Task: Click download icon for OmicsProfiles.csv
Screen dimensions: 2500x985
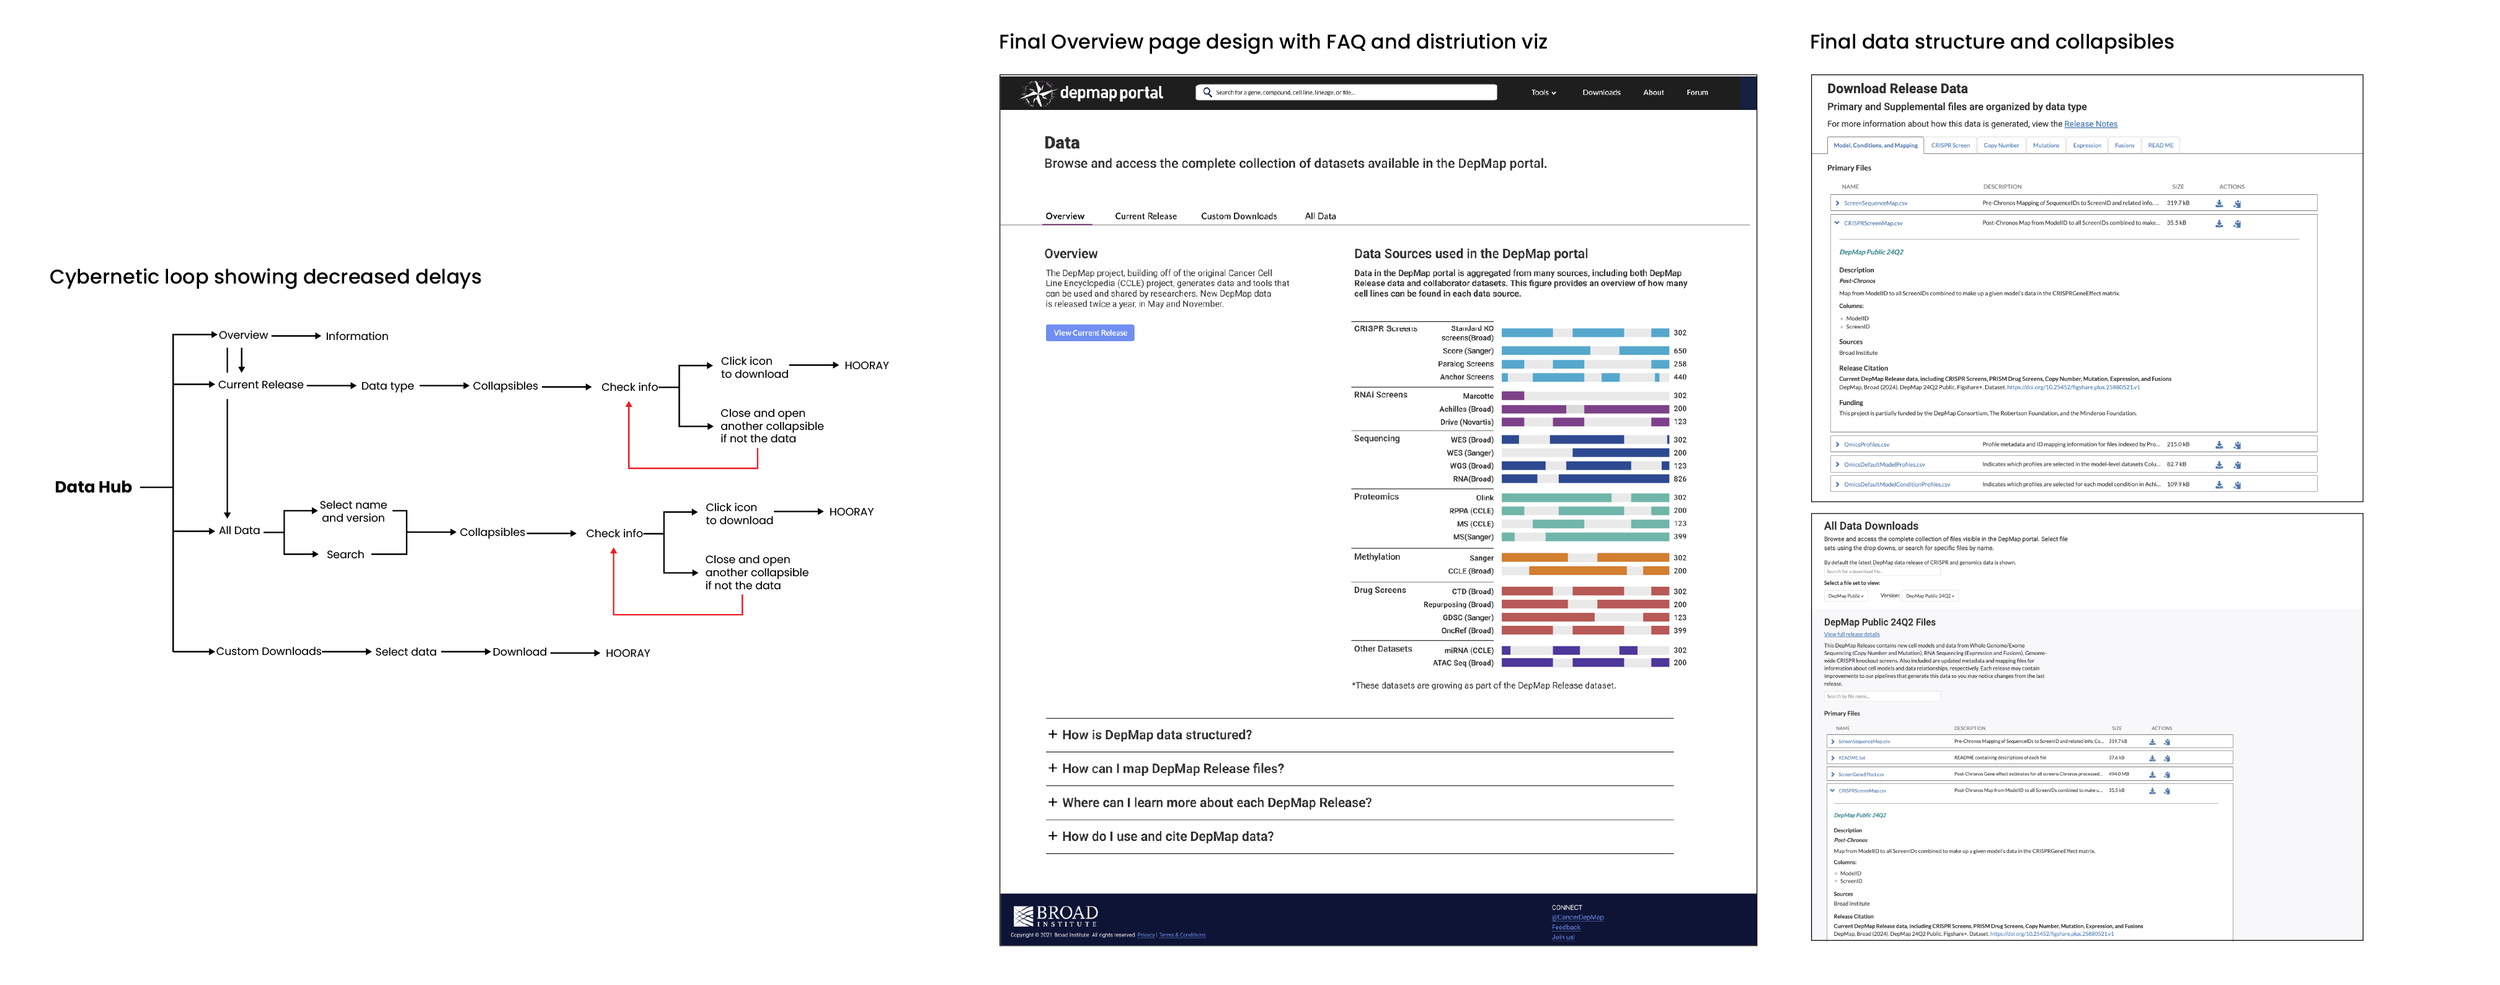Action: pyautogui.click(x=2219, y=445)
